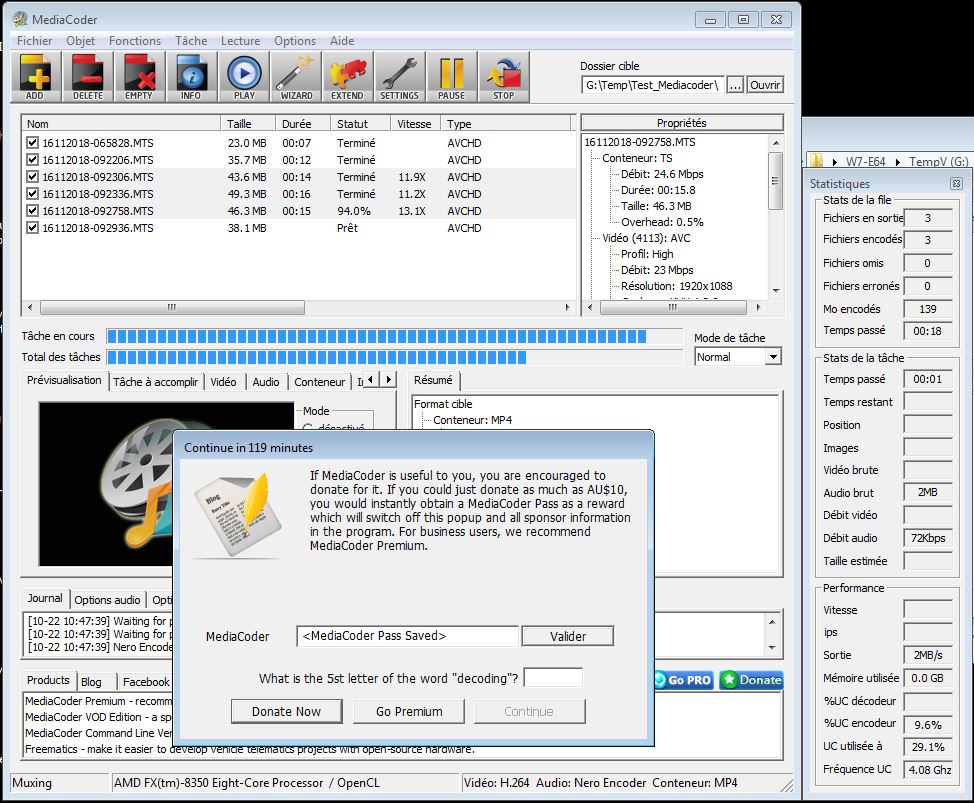This screenshot has height=803, width=974.
Task: Select the Conteneur: TS tree node
Action: point(637,158)
